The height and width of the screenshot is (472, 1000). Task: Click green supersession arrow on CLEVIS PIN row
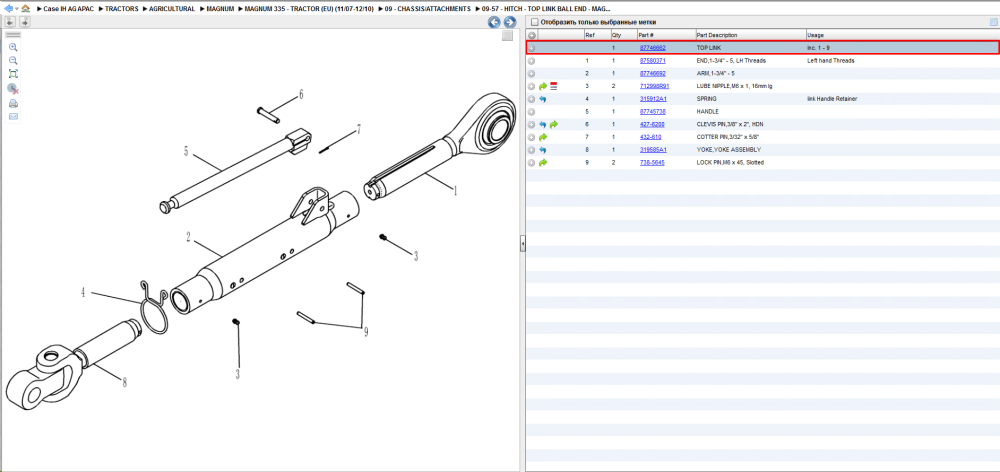pyautogui.click(x=554, y=124)
